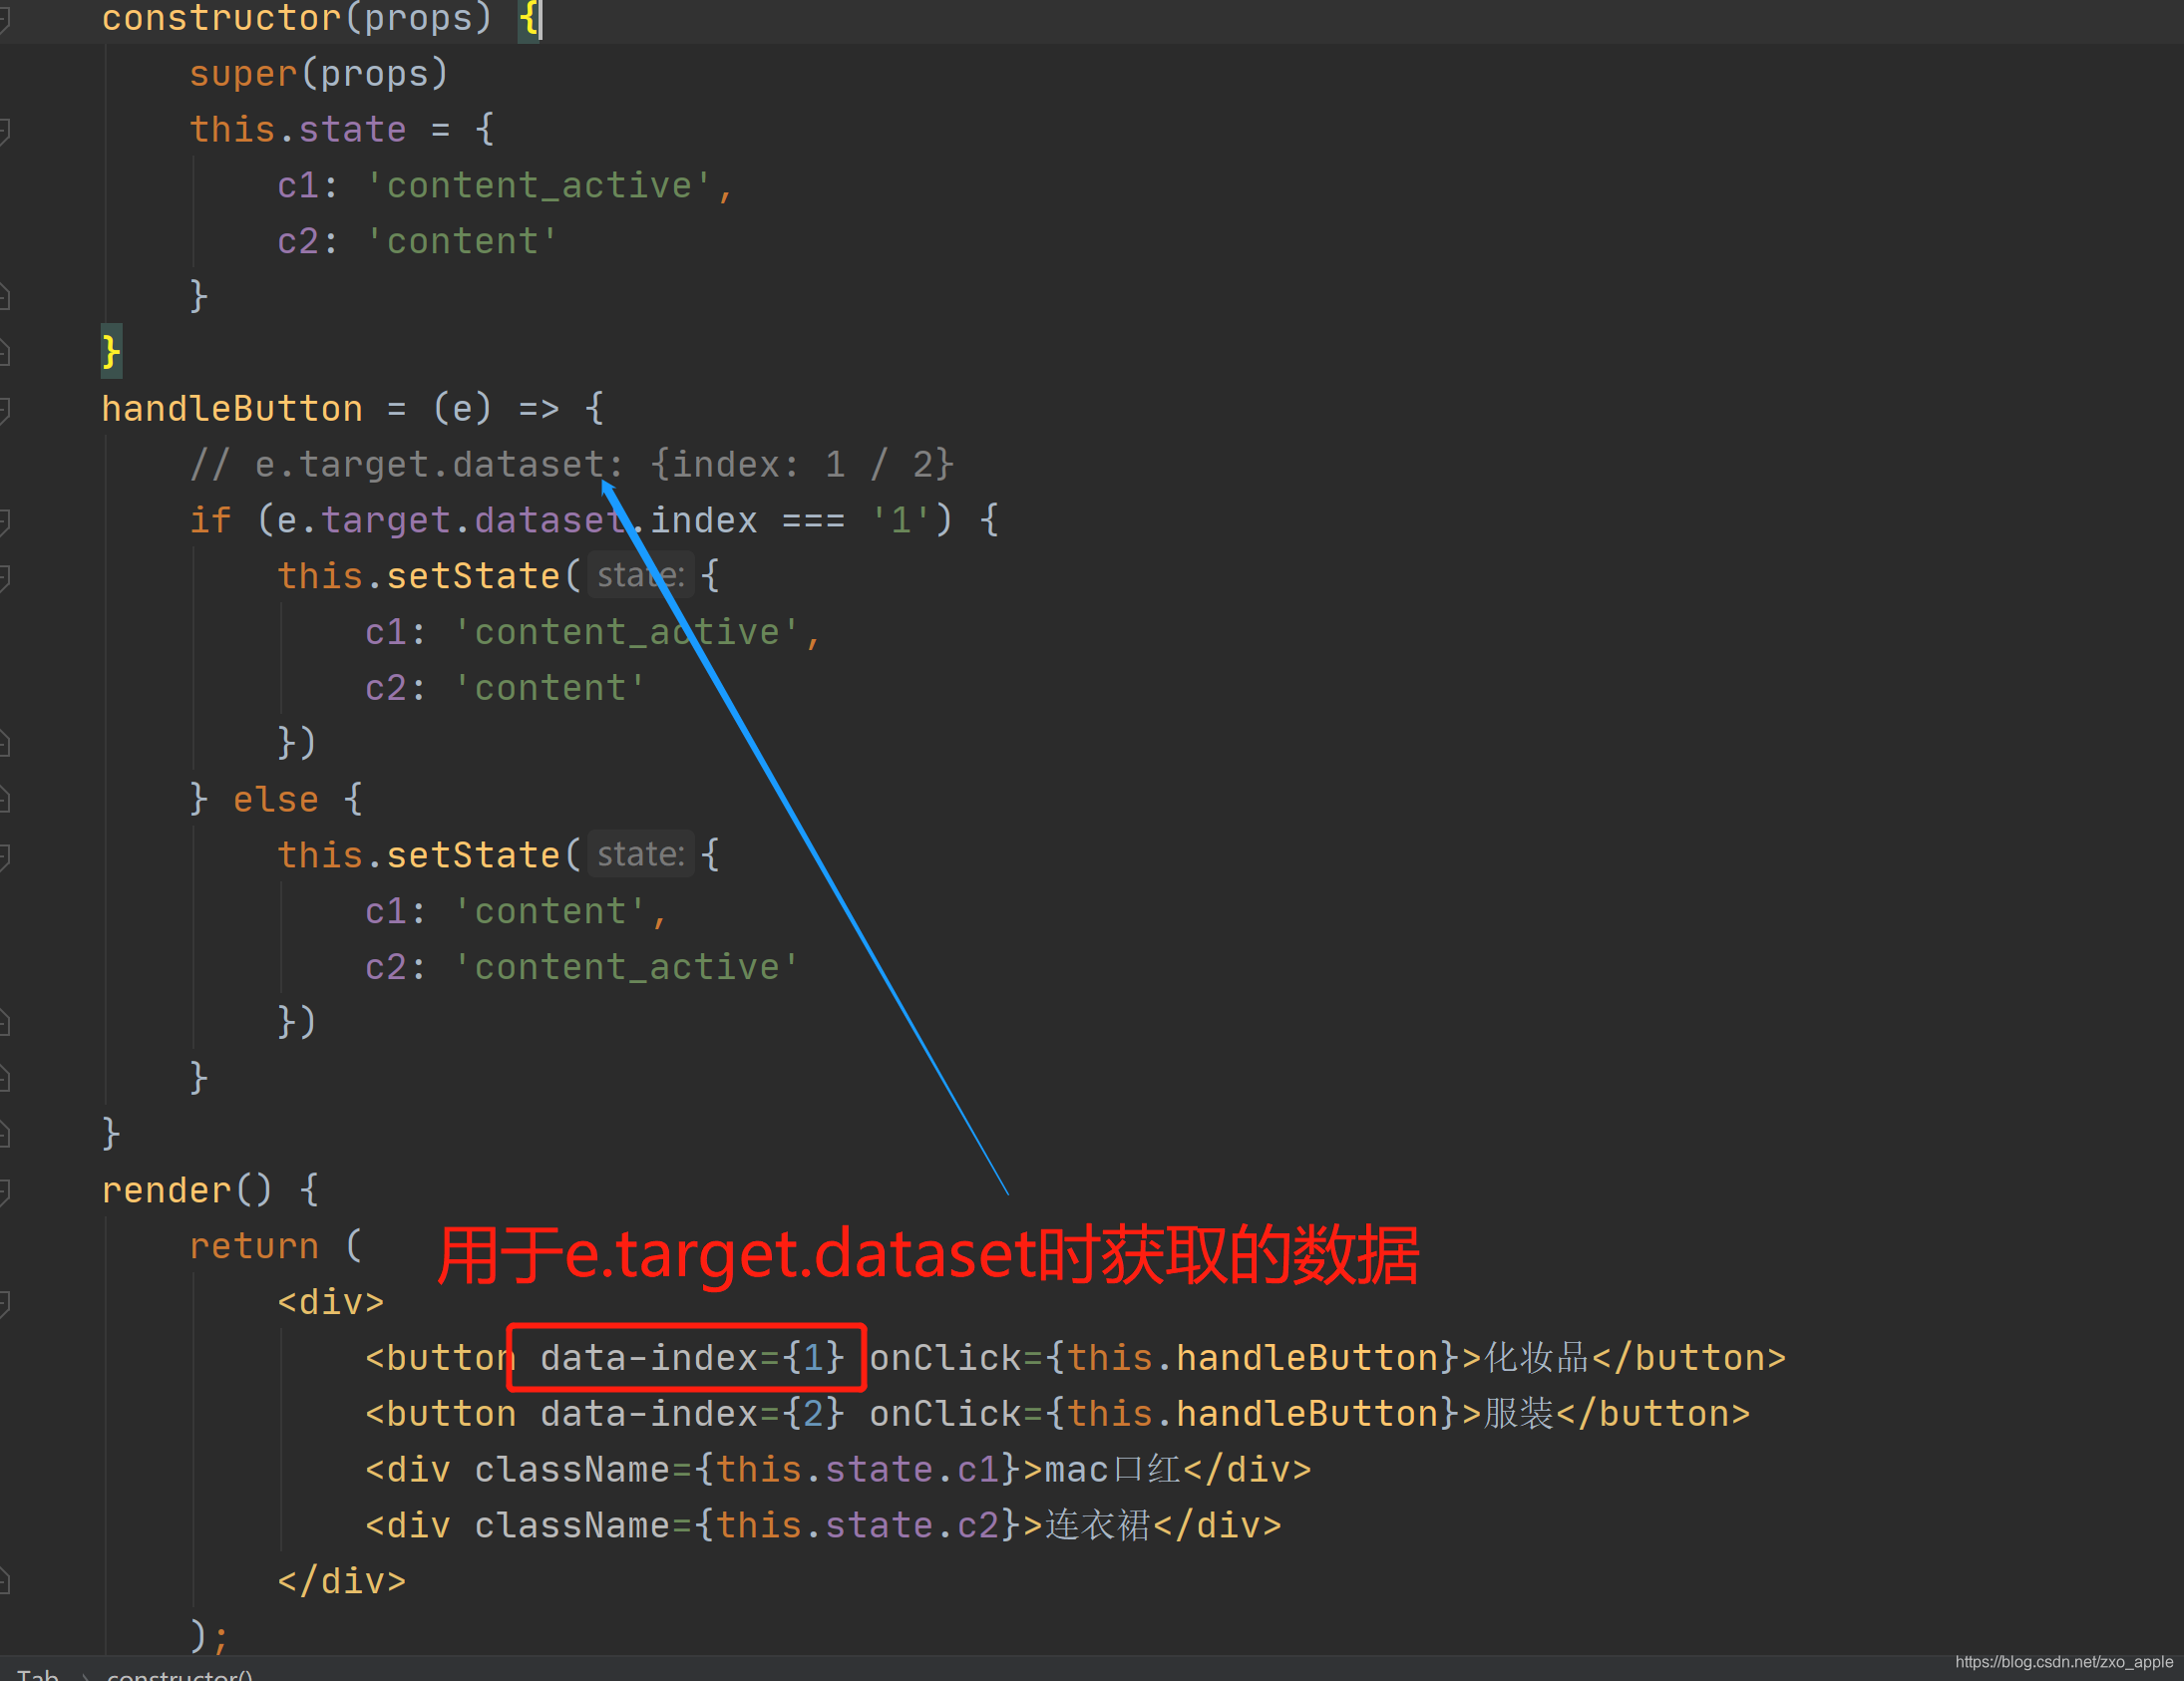The image size is (2184, 1681).
Task: Collapse the this.state object fold marker
Action: tap(4, 130)
